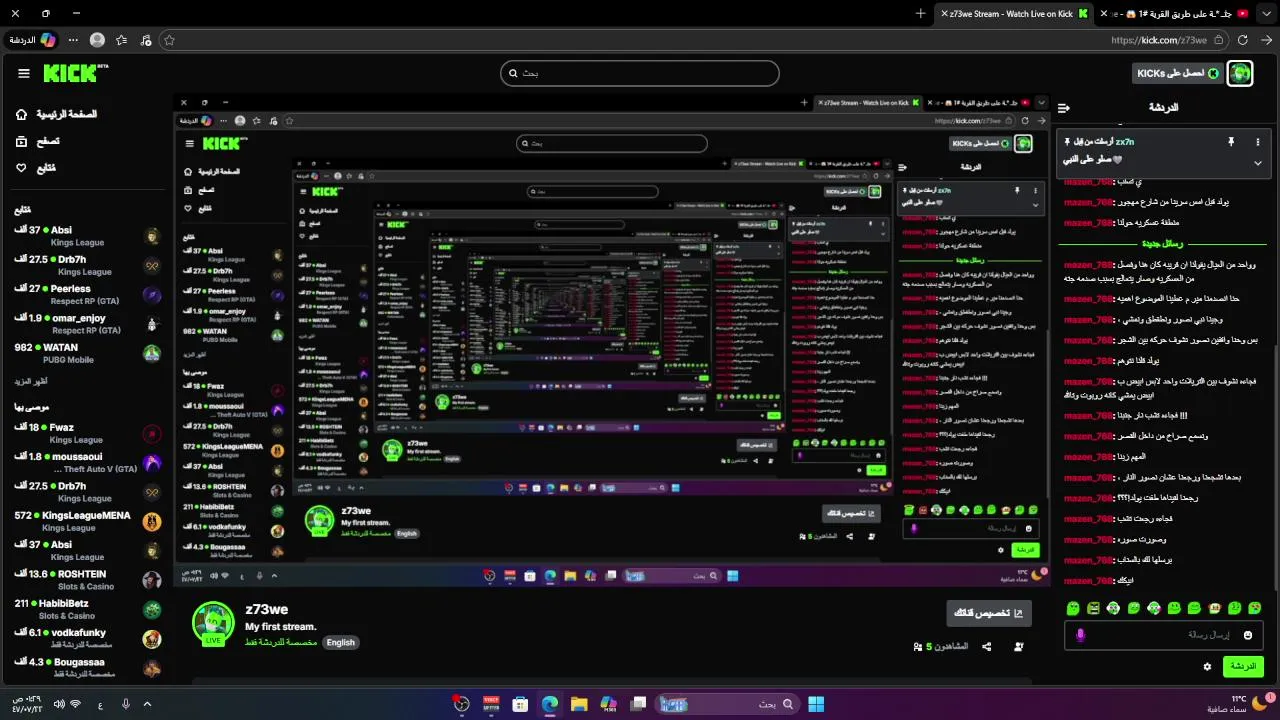
Task: Click the live stream video player
Action: (x=612, y=340)
